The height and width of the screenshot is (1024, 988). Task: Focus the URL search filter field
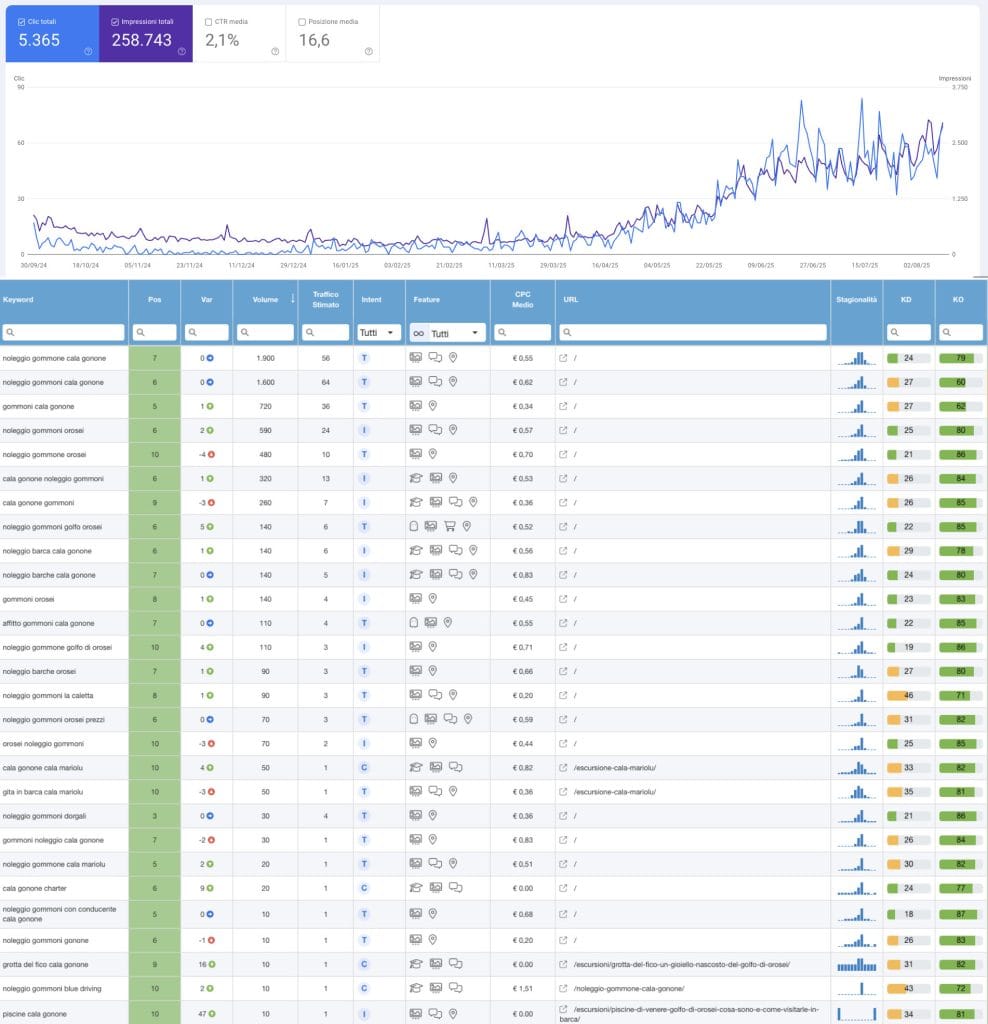pyautogui.click(x=693, y=332)
